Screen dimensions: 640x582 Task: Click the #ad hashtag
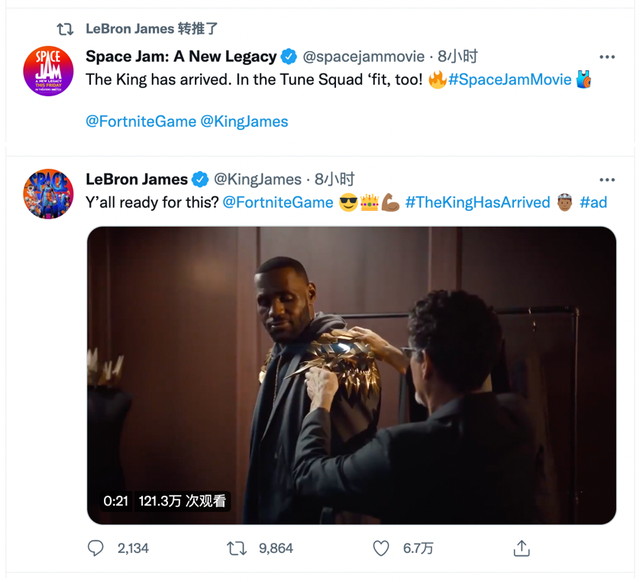[x=593, y=202]
